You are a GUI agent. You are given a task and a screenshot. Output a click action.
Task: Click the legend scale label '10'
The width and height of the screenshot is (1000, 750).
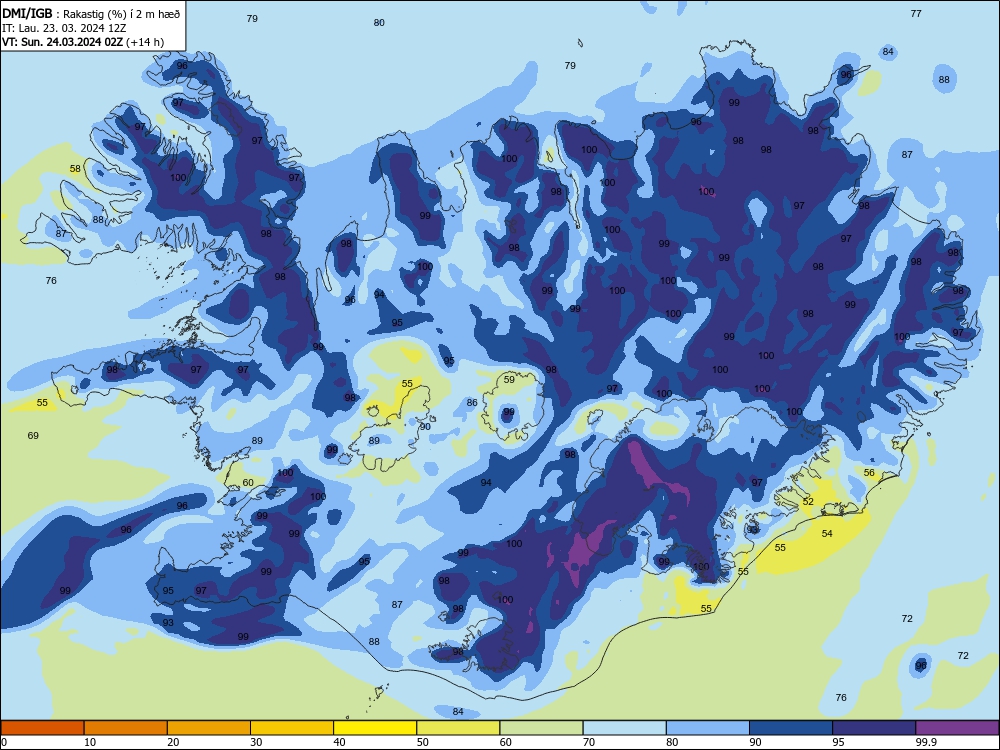coord(90,742)
